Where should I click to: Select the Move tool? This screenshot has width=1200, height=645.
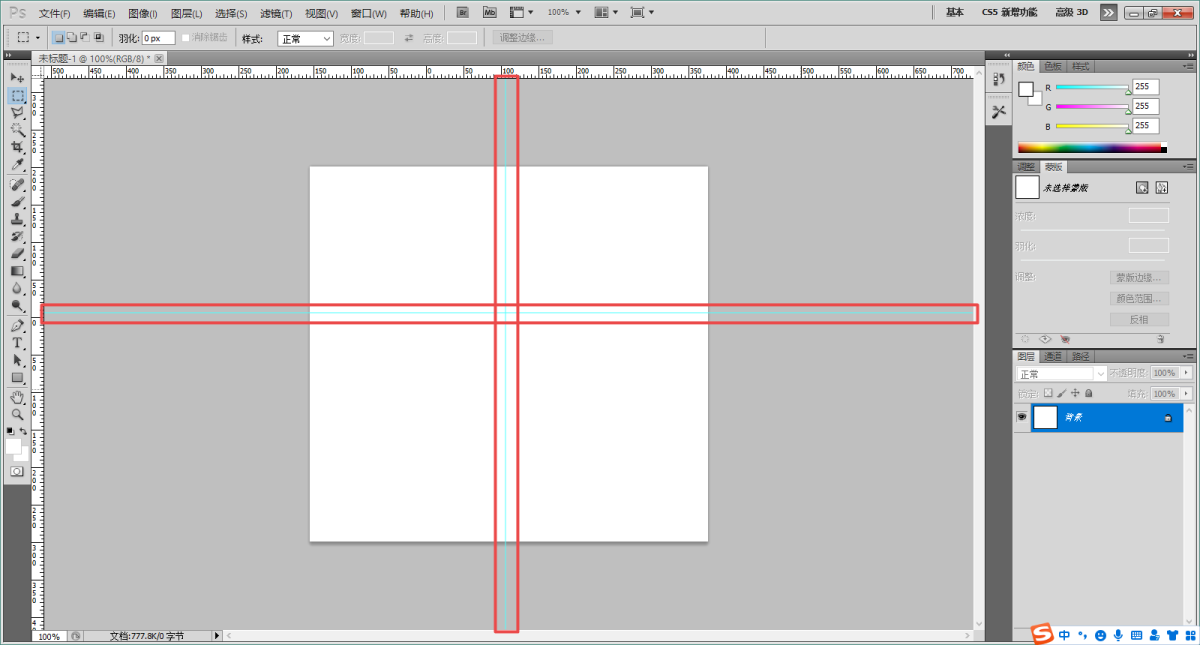coord(17,78)
